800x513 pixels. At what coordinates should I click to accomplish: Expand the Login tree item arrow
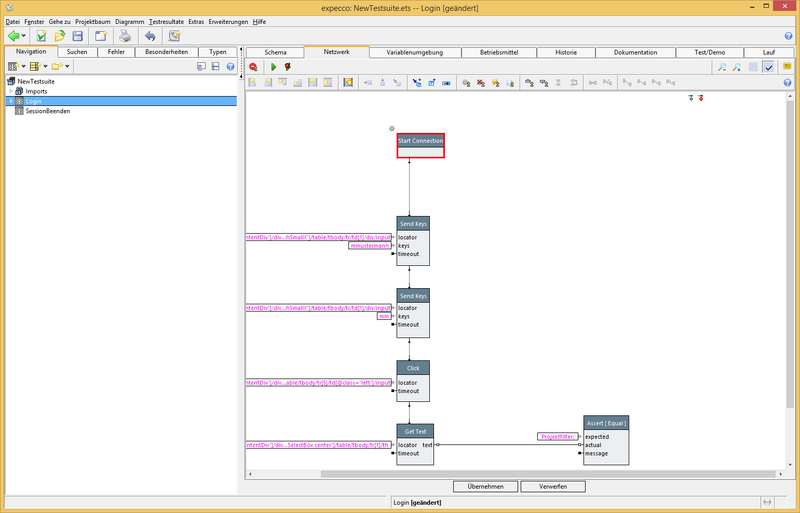10,101
